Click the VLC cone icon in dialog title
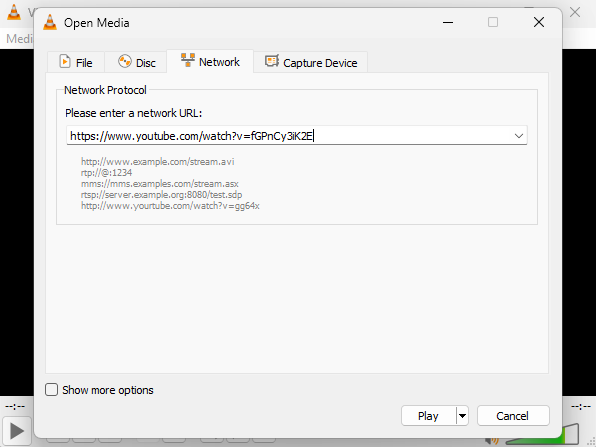596x447 pixels. coord(50,22)
